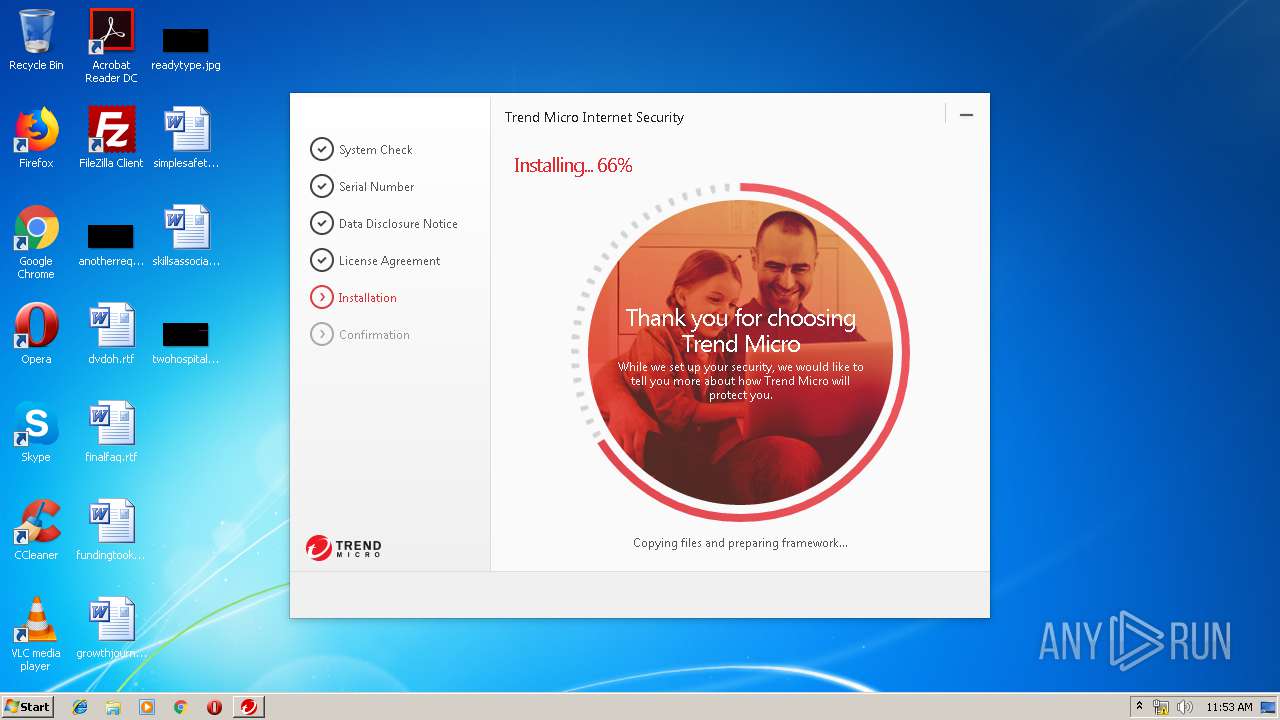Open Windows Explorer folder in taskbar
The width and height of the screenshot is (1280, 720).
[x=113, y=707]
